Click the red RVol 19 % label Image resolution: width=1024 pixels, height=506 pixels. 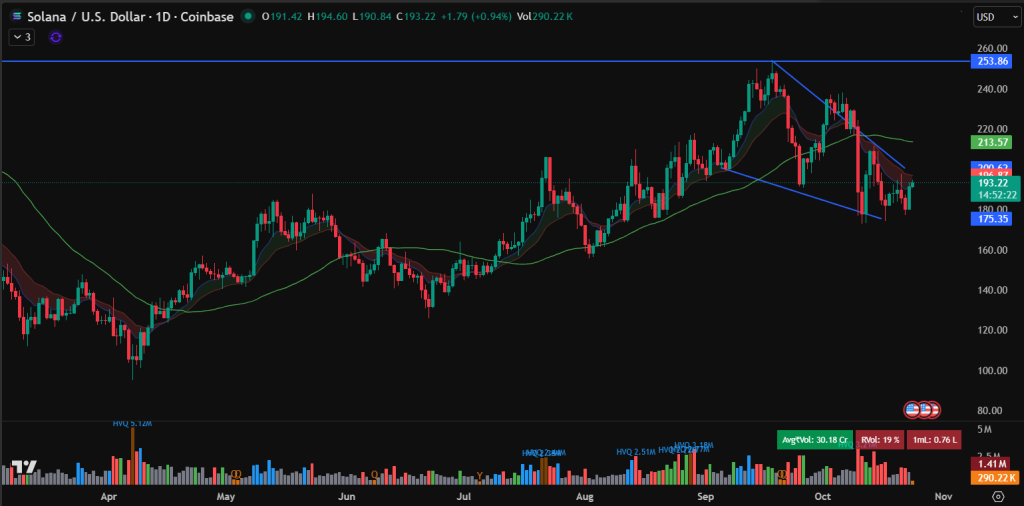(x=879, y=440)
